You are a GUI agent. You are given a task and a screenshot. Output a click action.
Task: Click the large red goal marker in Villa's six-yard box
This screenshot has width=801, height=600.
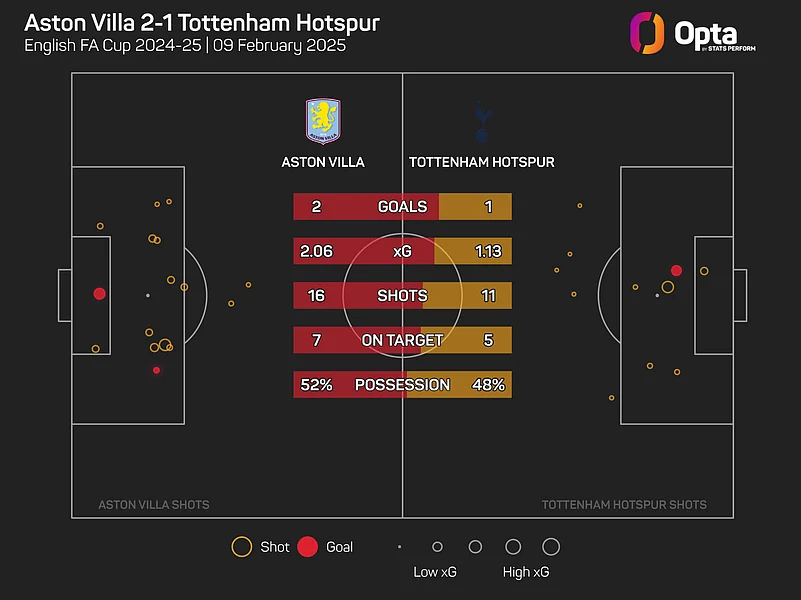(x=99, y=294)
